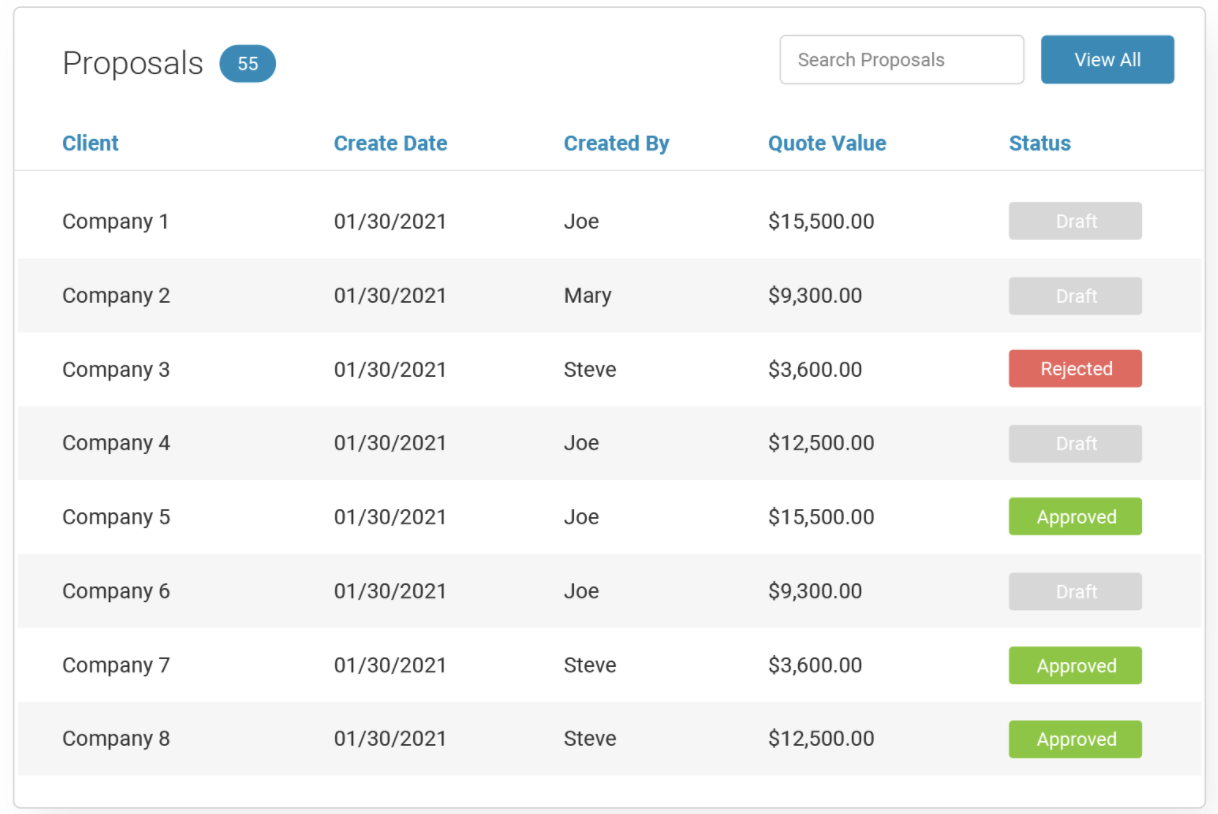Select the $15,500.00 quote value for Company 5
Image resolution: width=1218 pixels, height=814 pixels.
[822, 517]
